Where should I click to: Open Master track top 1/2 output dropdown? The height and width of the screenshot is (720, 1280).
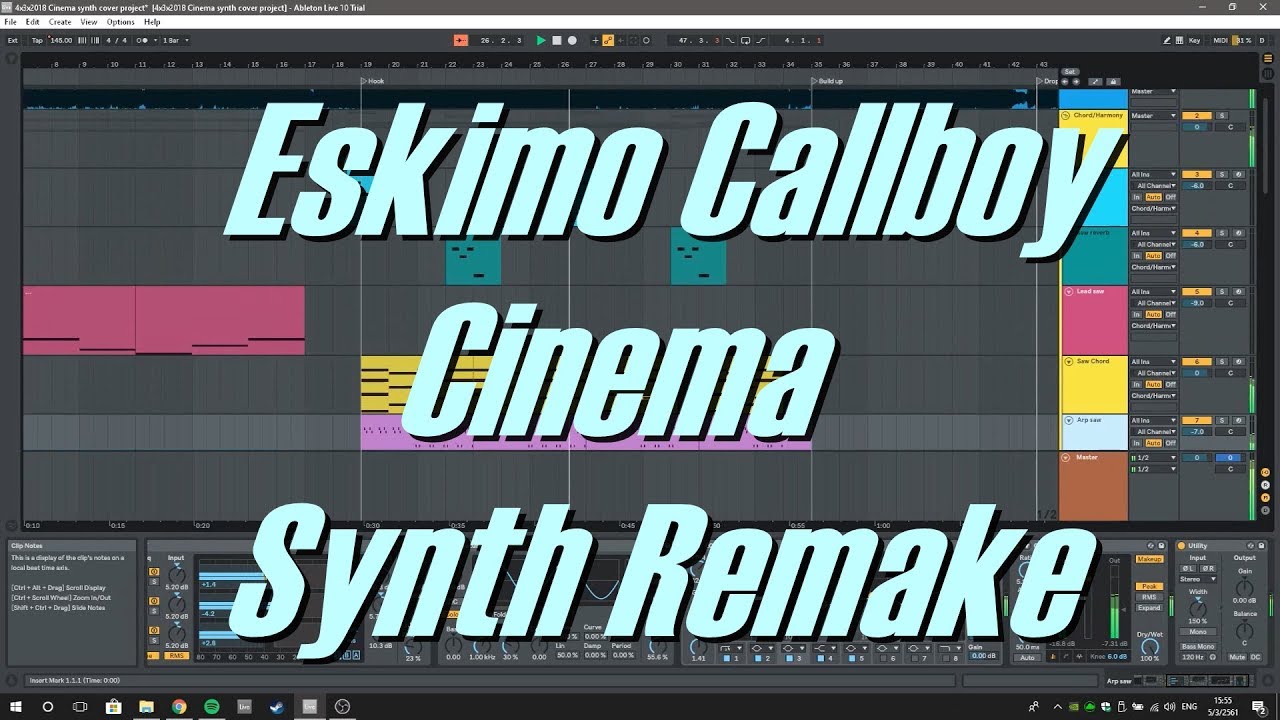pyautogui.click(x=1154, y=458)
